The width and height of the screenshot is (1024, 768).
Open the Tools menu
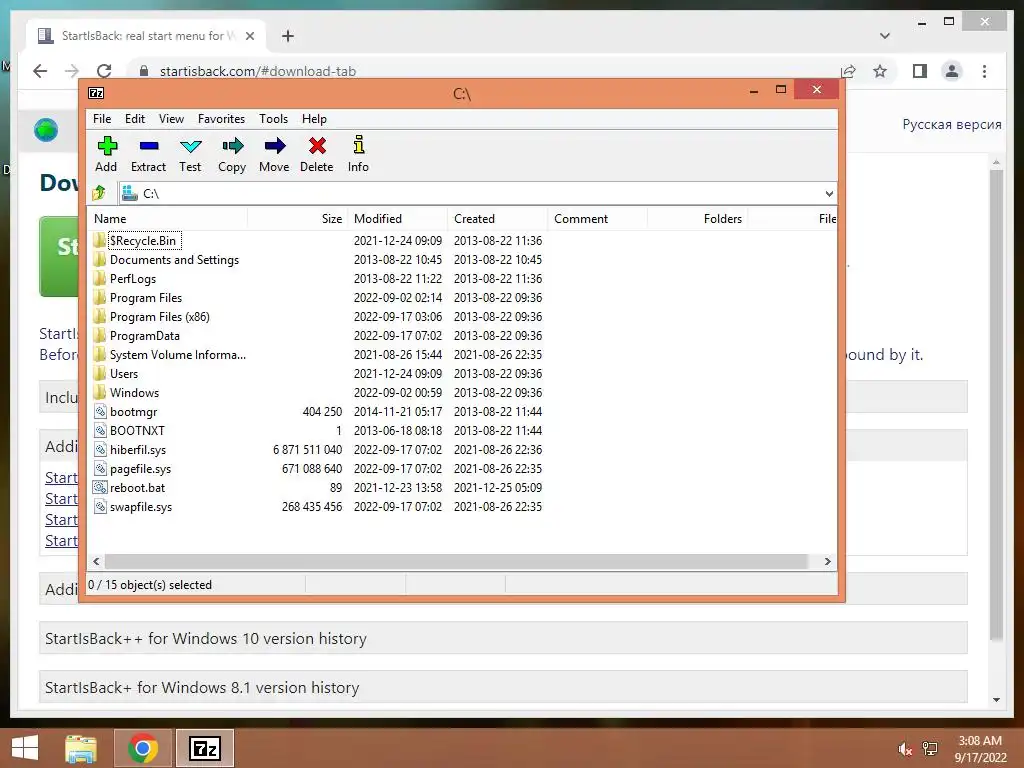pyautogui.click(x=273, y=119)
